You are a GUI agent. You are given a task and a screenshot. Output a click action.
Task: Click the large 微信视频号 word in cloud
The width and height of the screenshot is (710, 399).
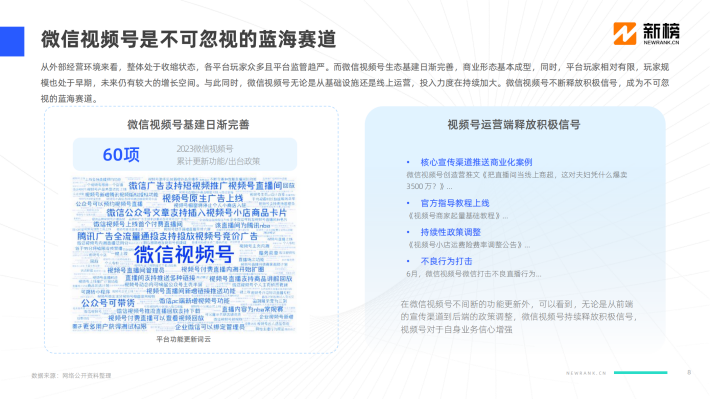coord(184,254)
